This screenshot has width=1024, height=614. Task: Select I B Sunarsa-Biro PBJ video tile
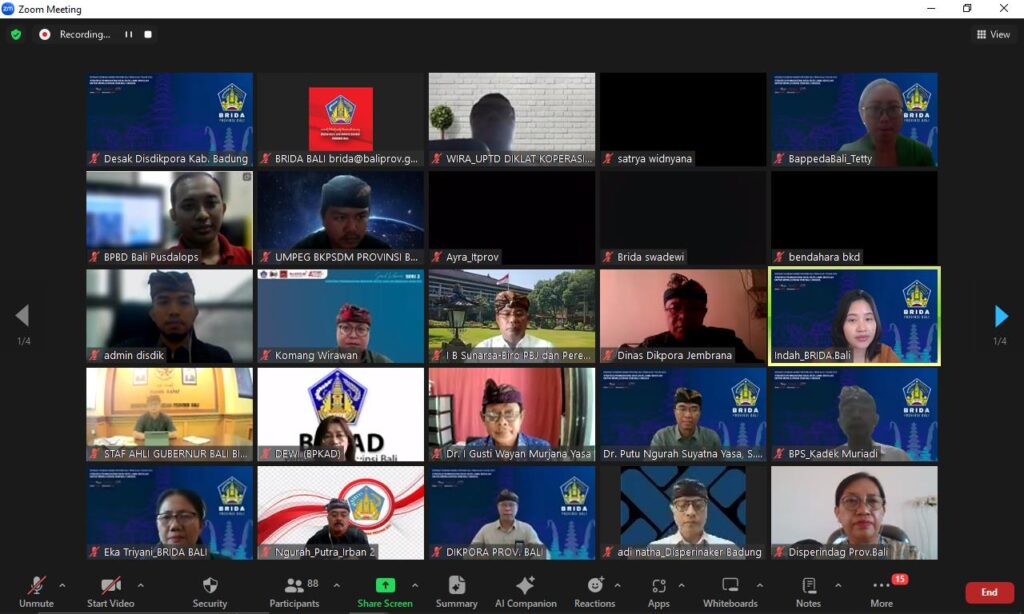tap(512, 316)
